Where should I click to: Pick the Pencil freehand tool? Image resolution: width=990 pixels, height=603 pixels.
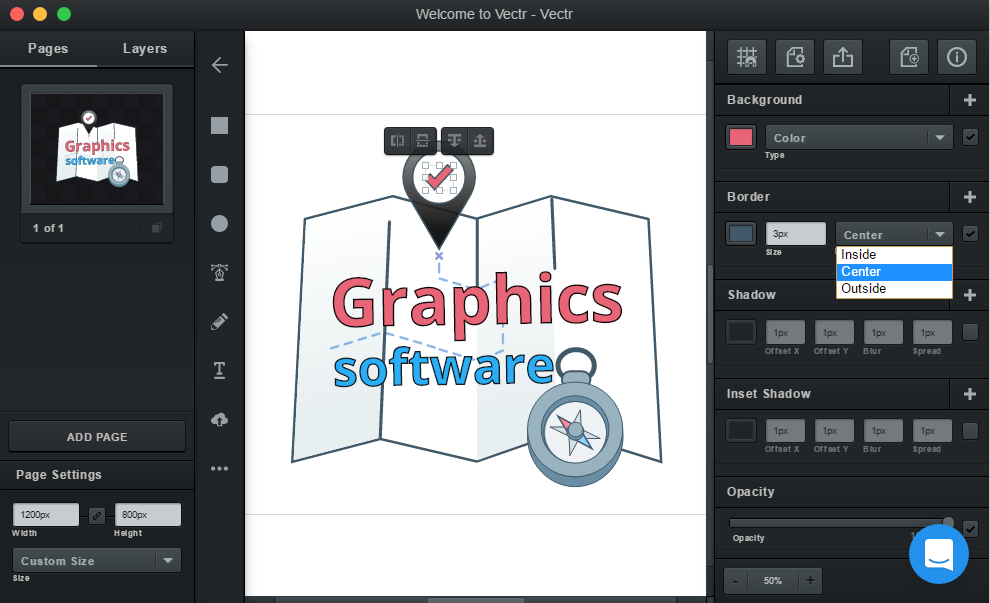[219, 321]
